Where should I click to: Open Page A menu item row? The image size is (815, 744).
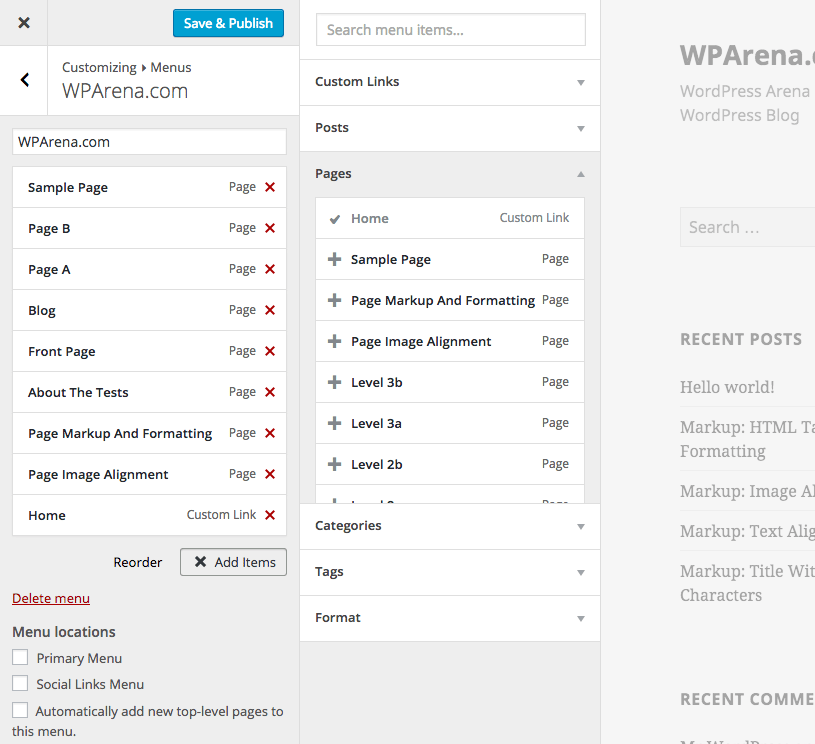[x=149, y=269]
